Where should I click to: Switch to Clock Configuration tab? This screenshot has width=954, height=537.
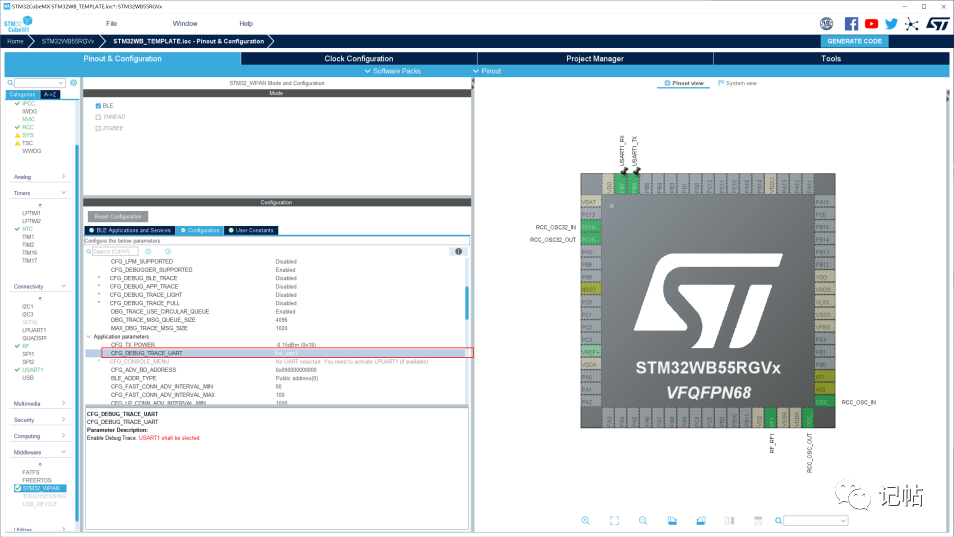(x=358, y=58)
